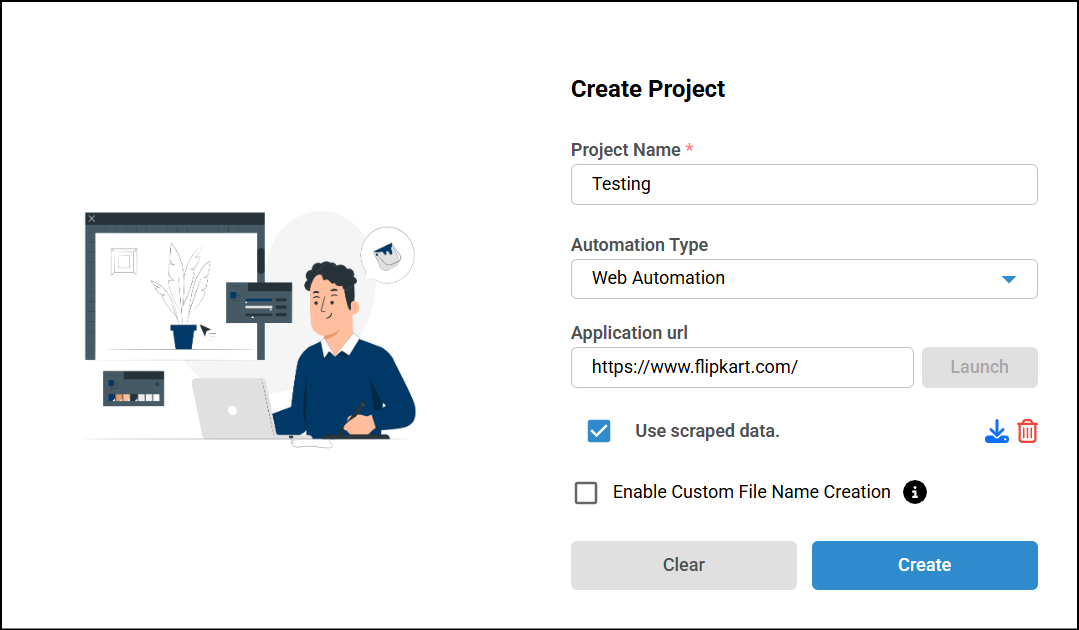Image resolution: width=1079 pixels, height=630 pixels.
Task: Click the X icon on the illustrated window
Action: 92,218
